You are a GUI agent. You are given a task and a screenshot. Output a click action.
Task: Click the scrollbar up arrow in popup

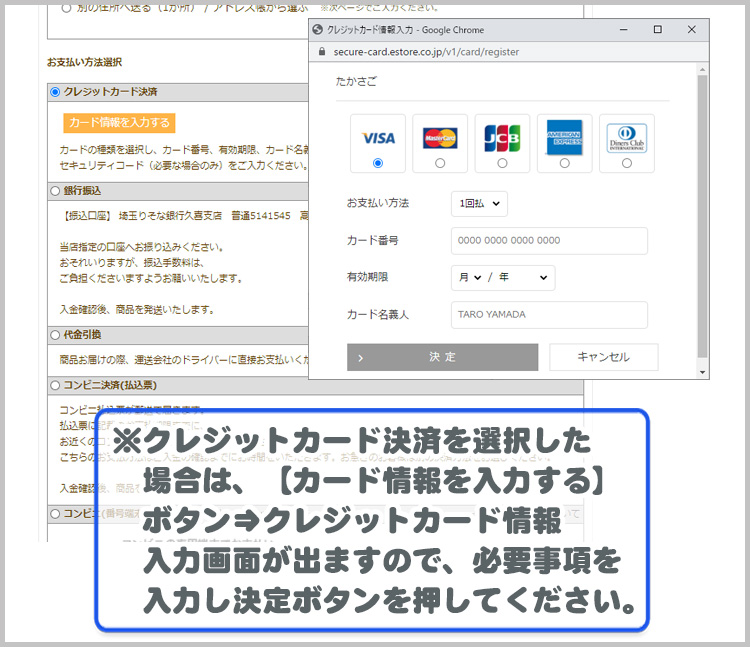tap(702, 70)
